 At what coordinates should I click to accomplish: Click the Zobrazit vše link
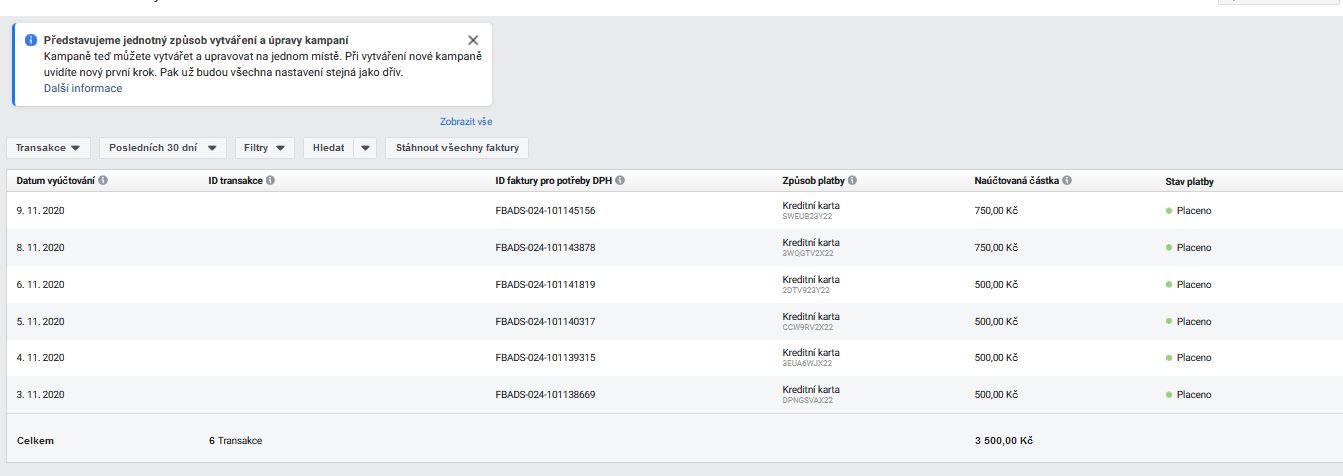pyautogui.click(x=466, y=122)
